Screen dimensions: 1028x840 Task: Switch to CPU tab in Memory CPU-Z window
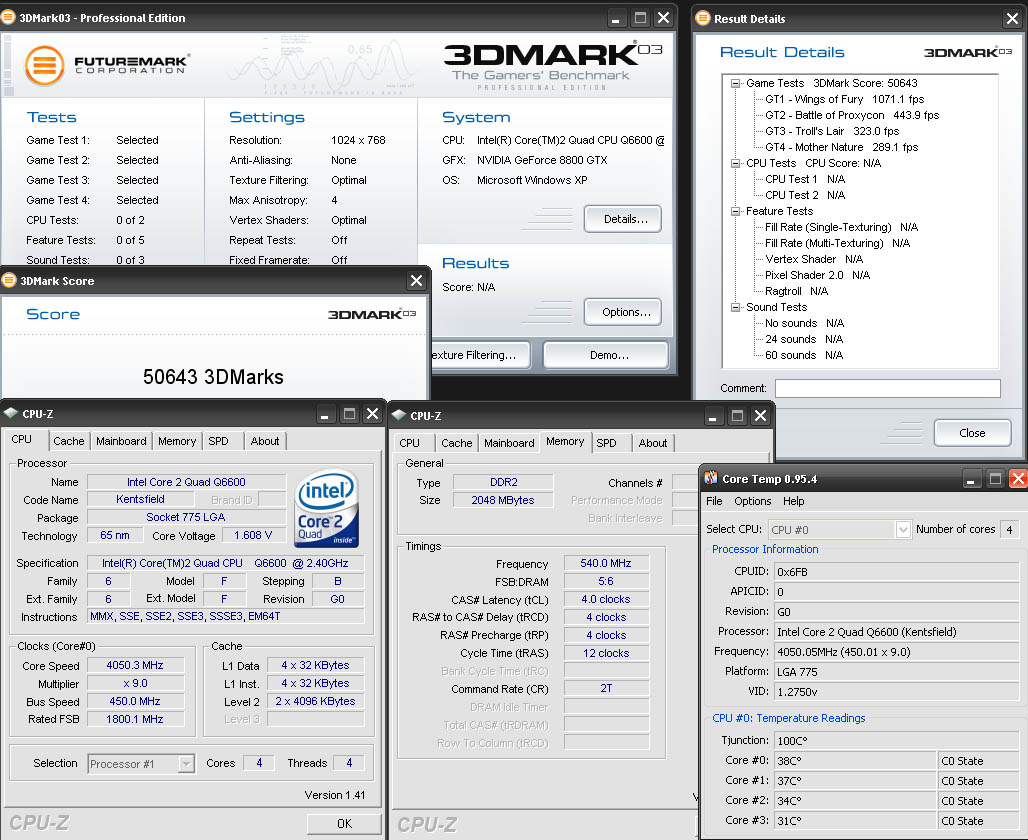(409, 443)
